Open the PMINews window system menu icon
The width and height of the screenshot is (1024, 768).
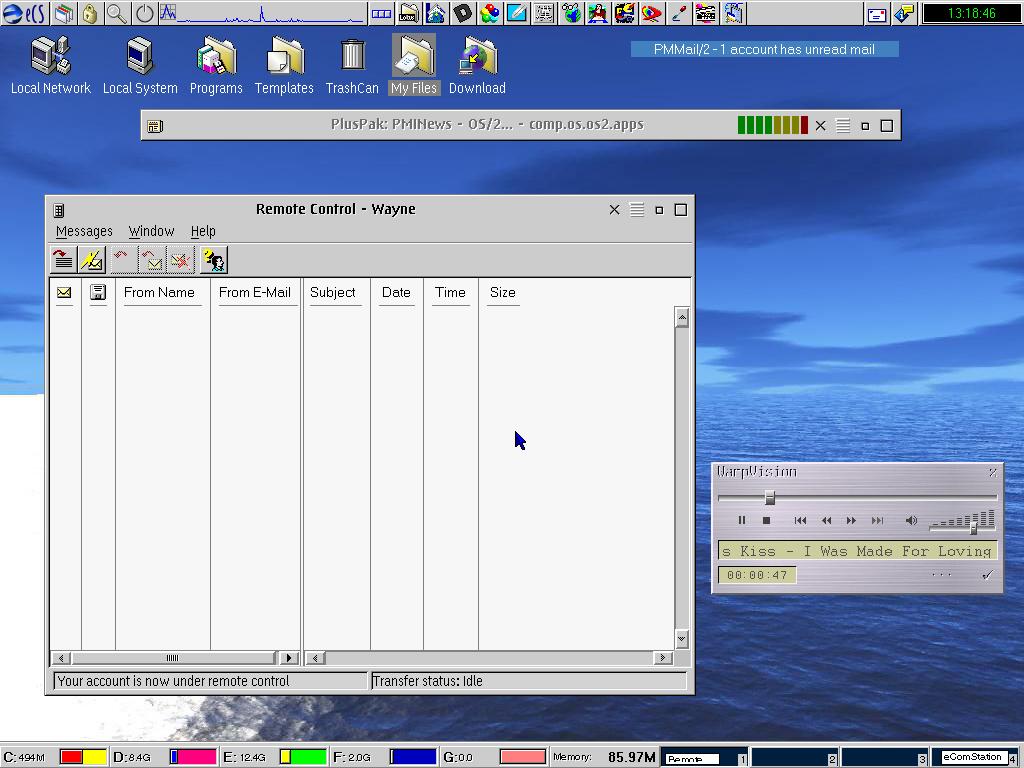coord(155,126)
